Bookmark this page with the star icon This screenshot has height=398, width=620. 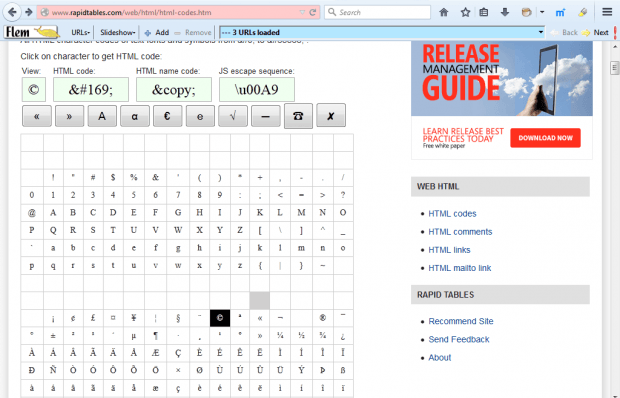465,12
